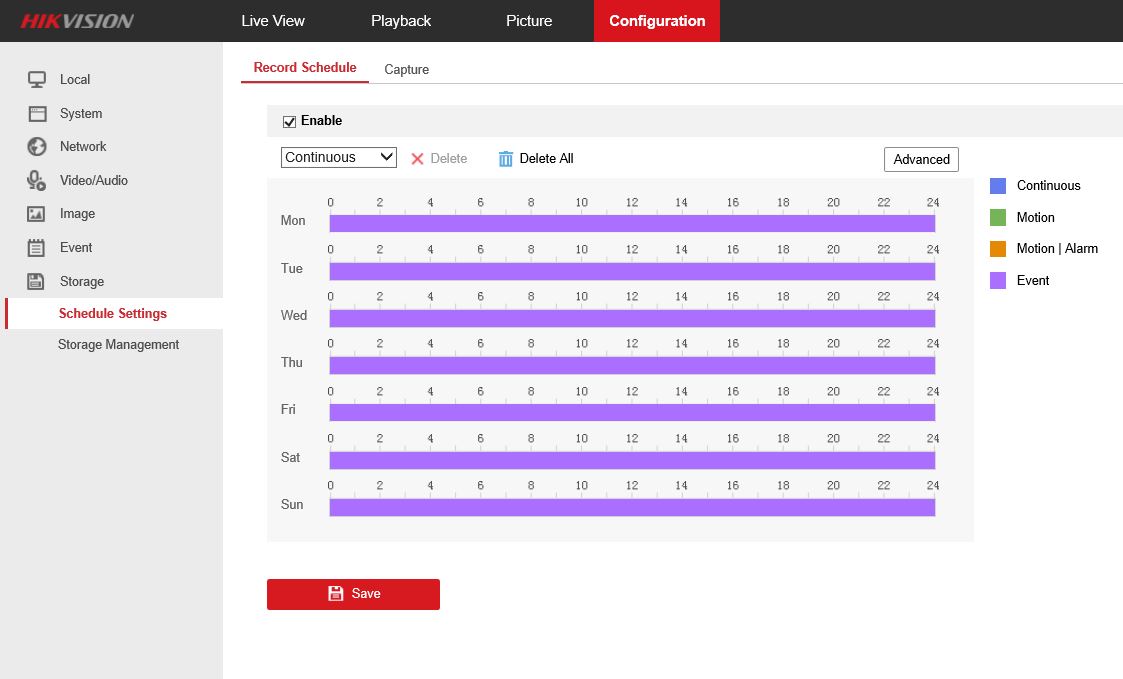Image resolution: width=1123 pixels, height=679 pixels.
Task: Select the System window icon
Action: 37,114
